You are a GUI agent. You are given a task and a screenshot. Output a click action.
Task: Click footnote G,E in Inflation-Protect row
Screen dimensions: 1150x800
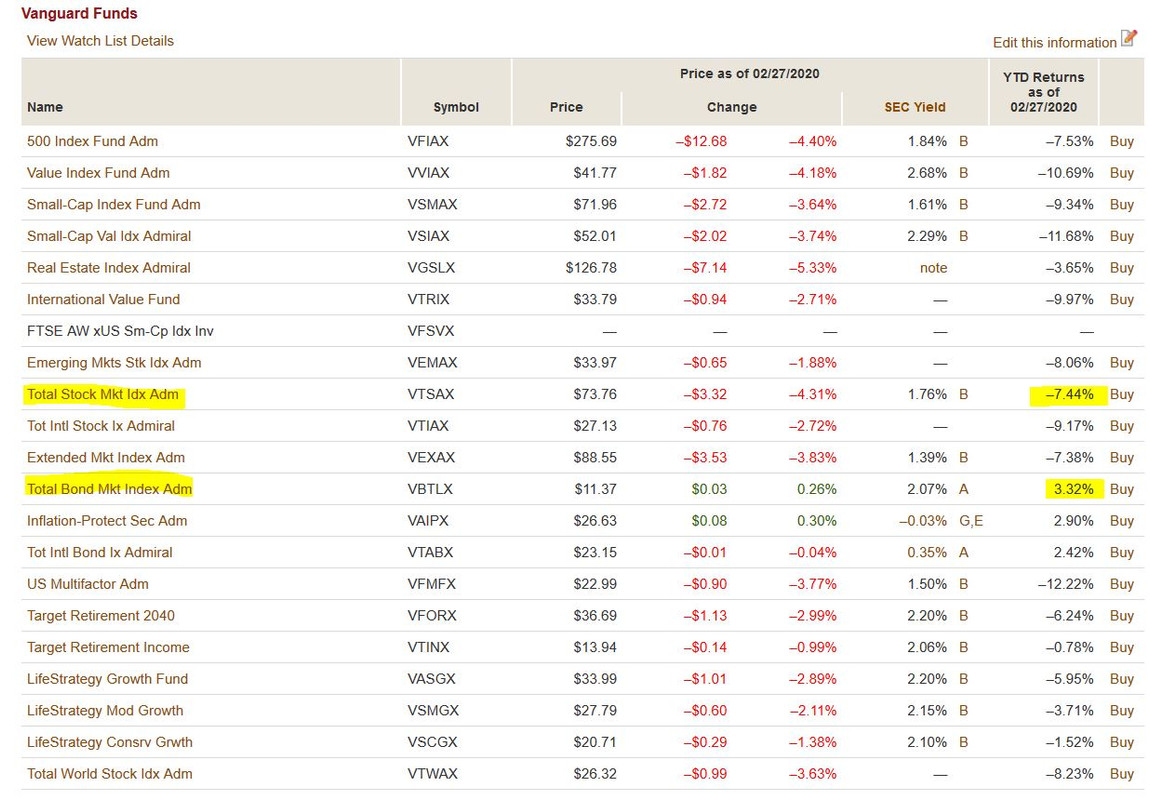click(x=971, y=520)
